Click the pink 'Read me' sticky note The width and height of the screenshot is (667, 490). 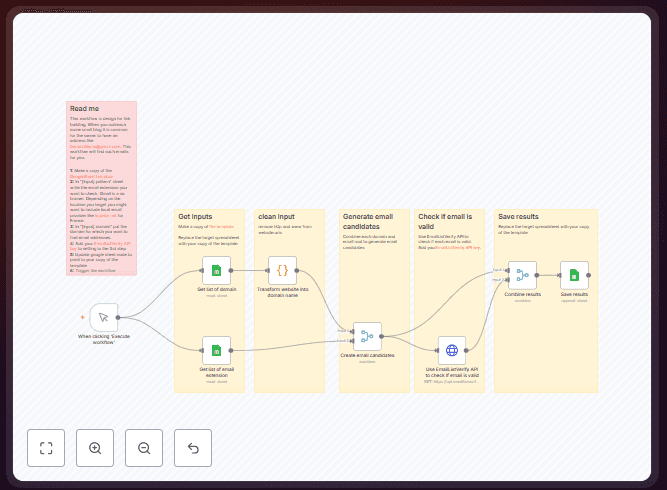pyautogui.click(x=102, y=190)
